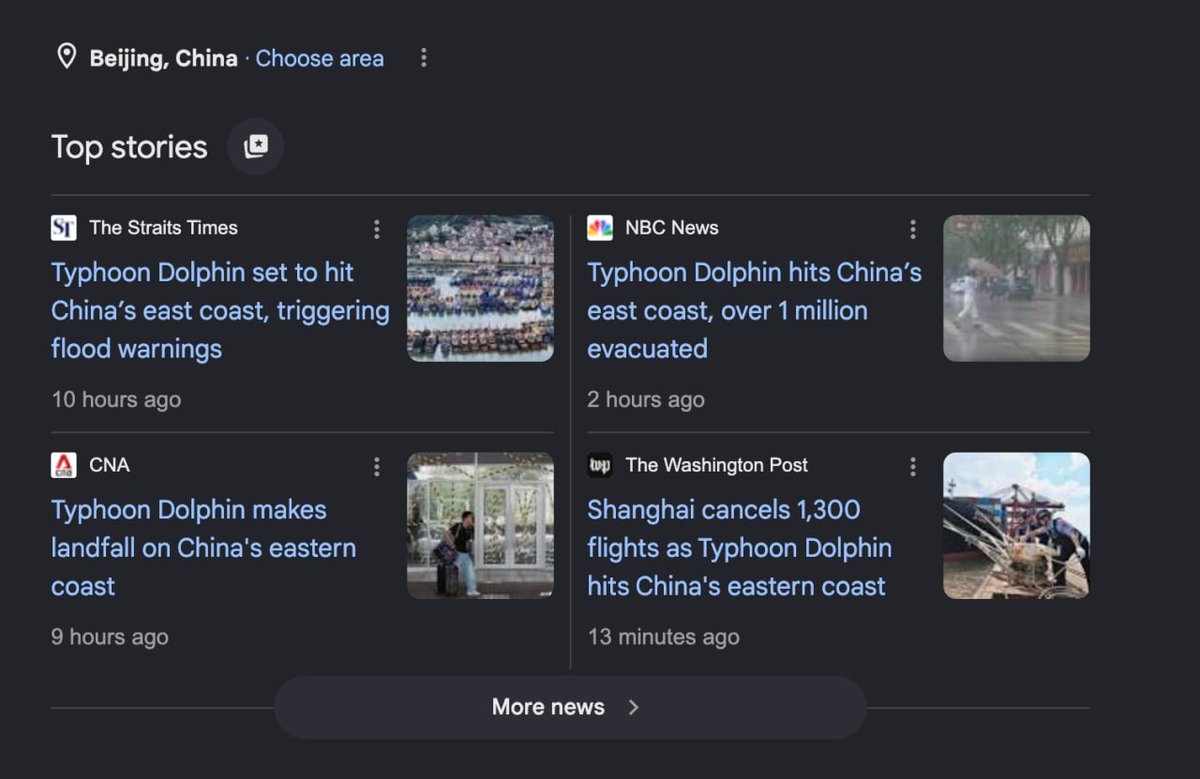Open 'Shanghai cancels 1,300 flights' headline
This screenshot has height=779, width=1200.
click(739, 548)
